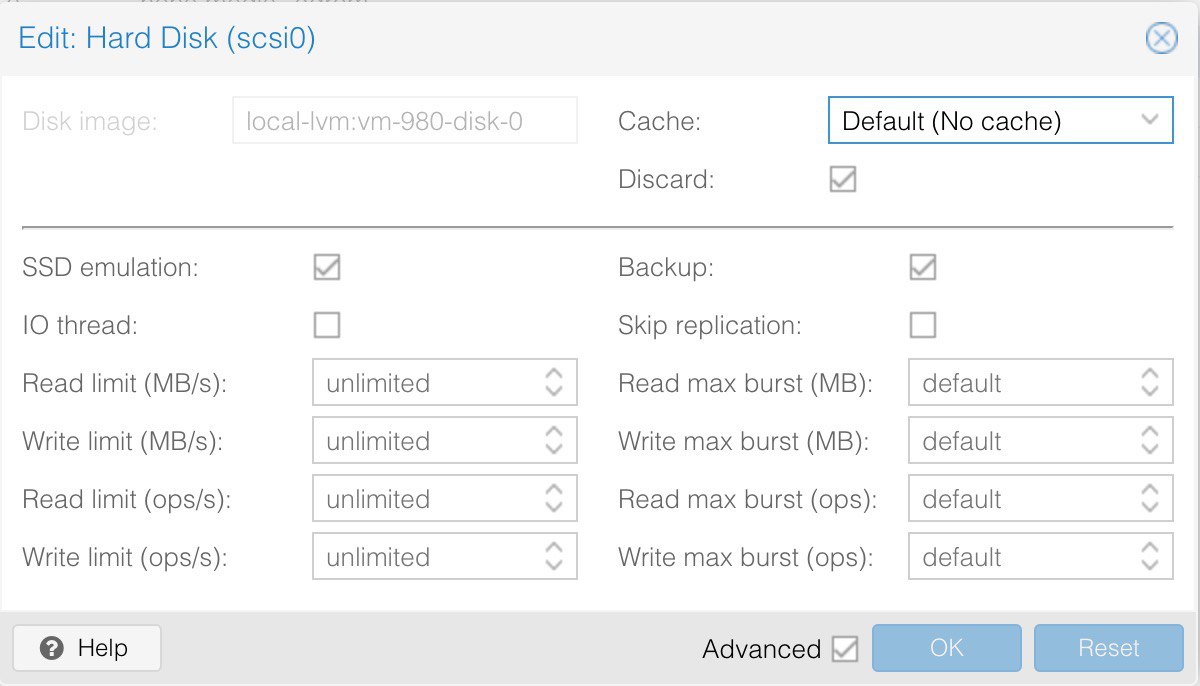Decrease Write limit (ops/s) with the down spinner arrow
The height and width of the screenshot is (686, 1200).
click(554, 567)
